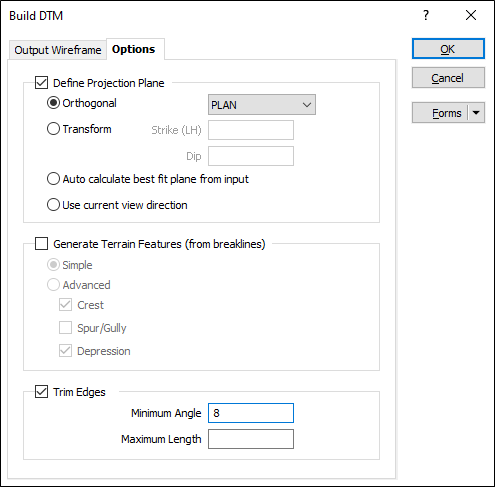Select the Options tab

pos(134,49)
